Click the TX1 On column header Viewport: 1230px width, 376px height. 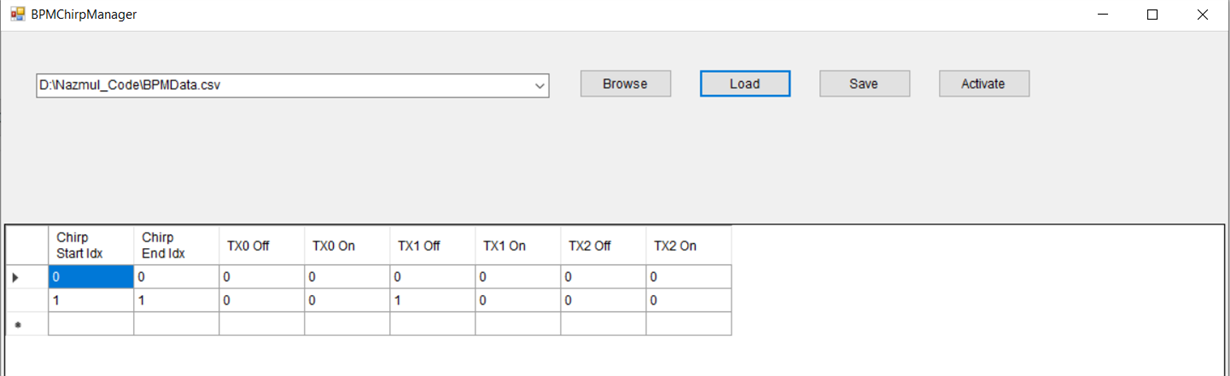coord(518,246)
